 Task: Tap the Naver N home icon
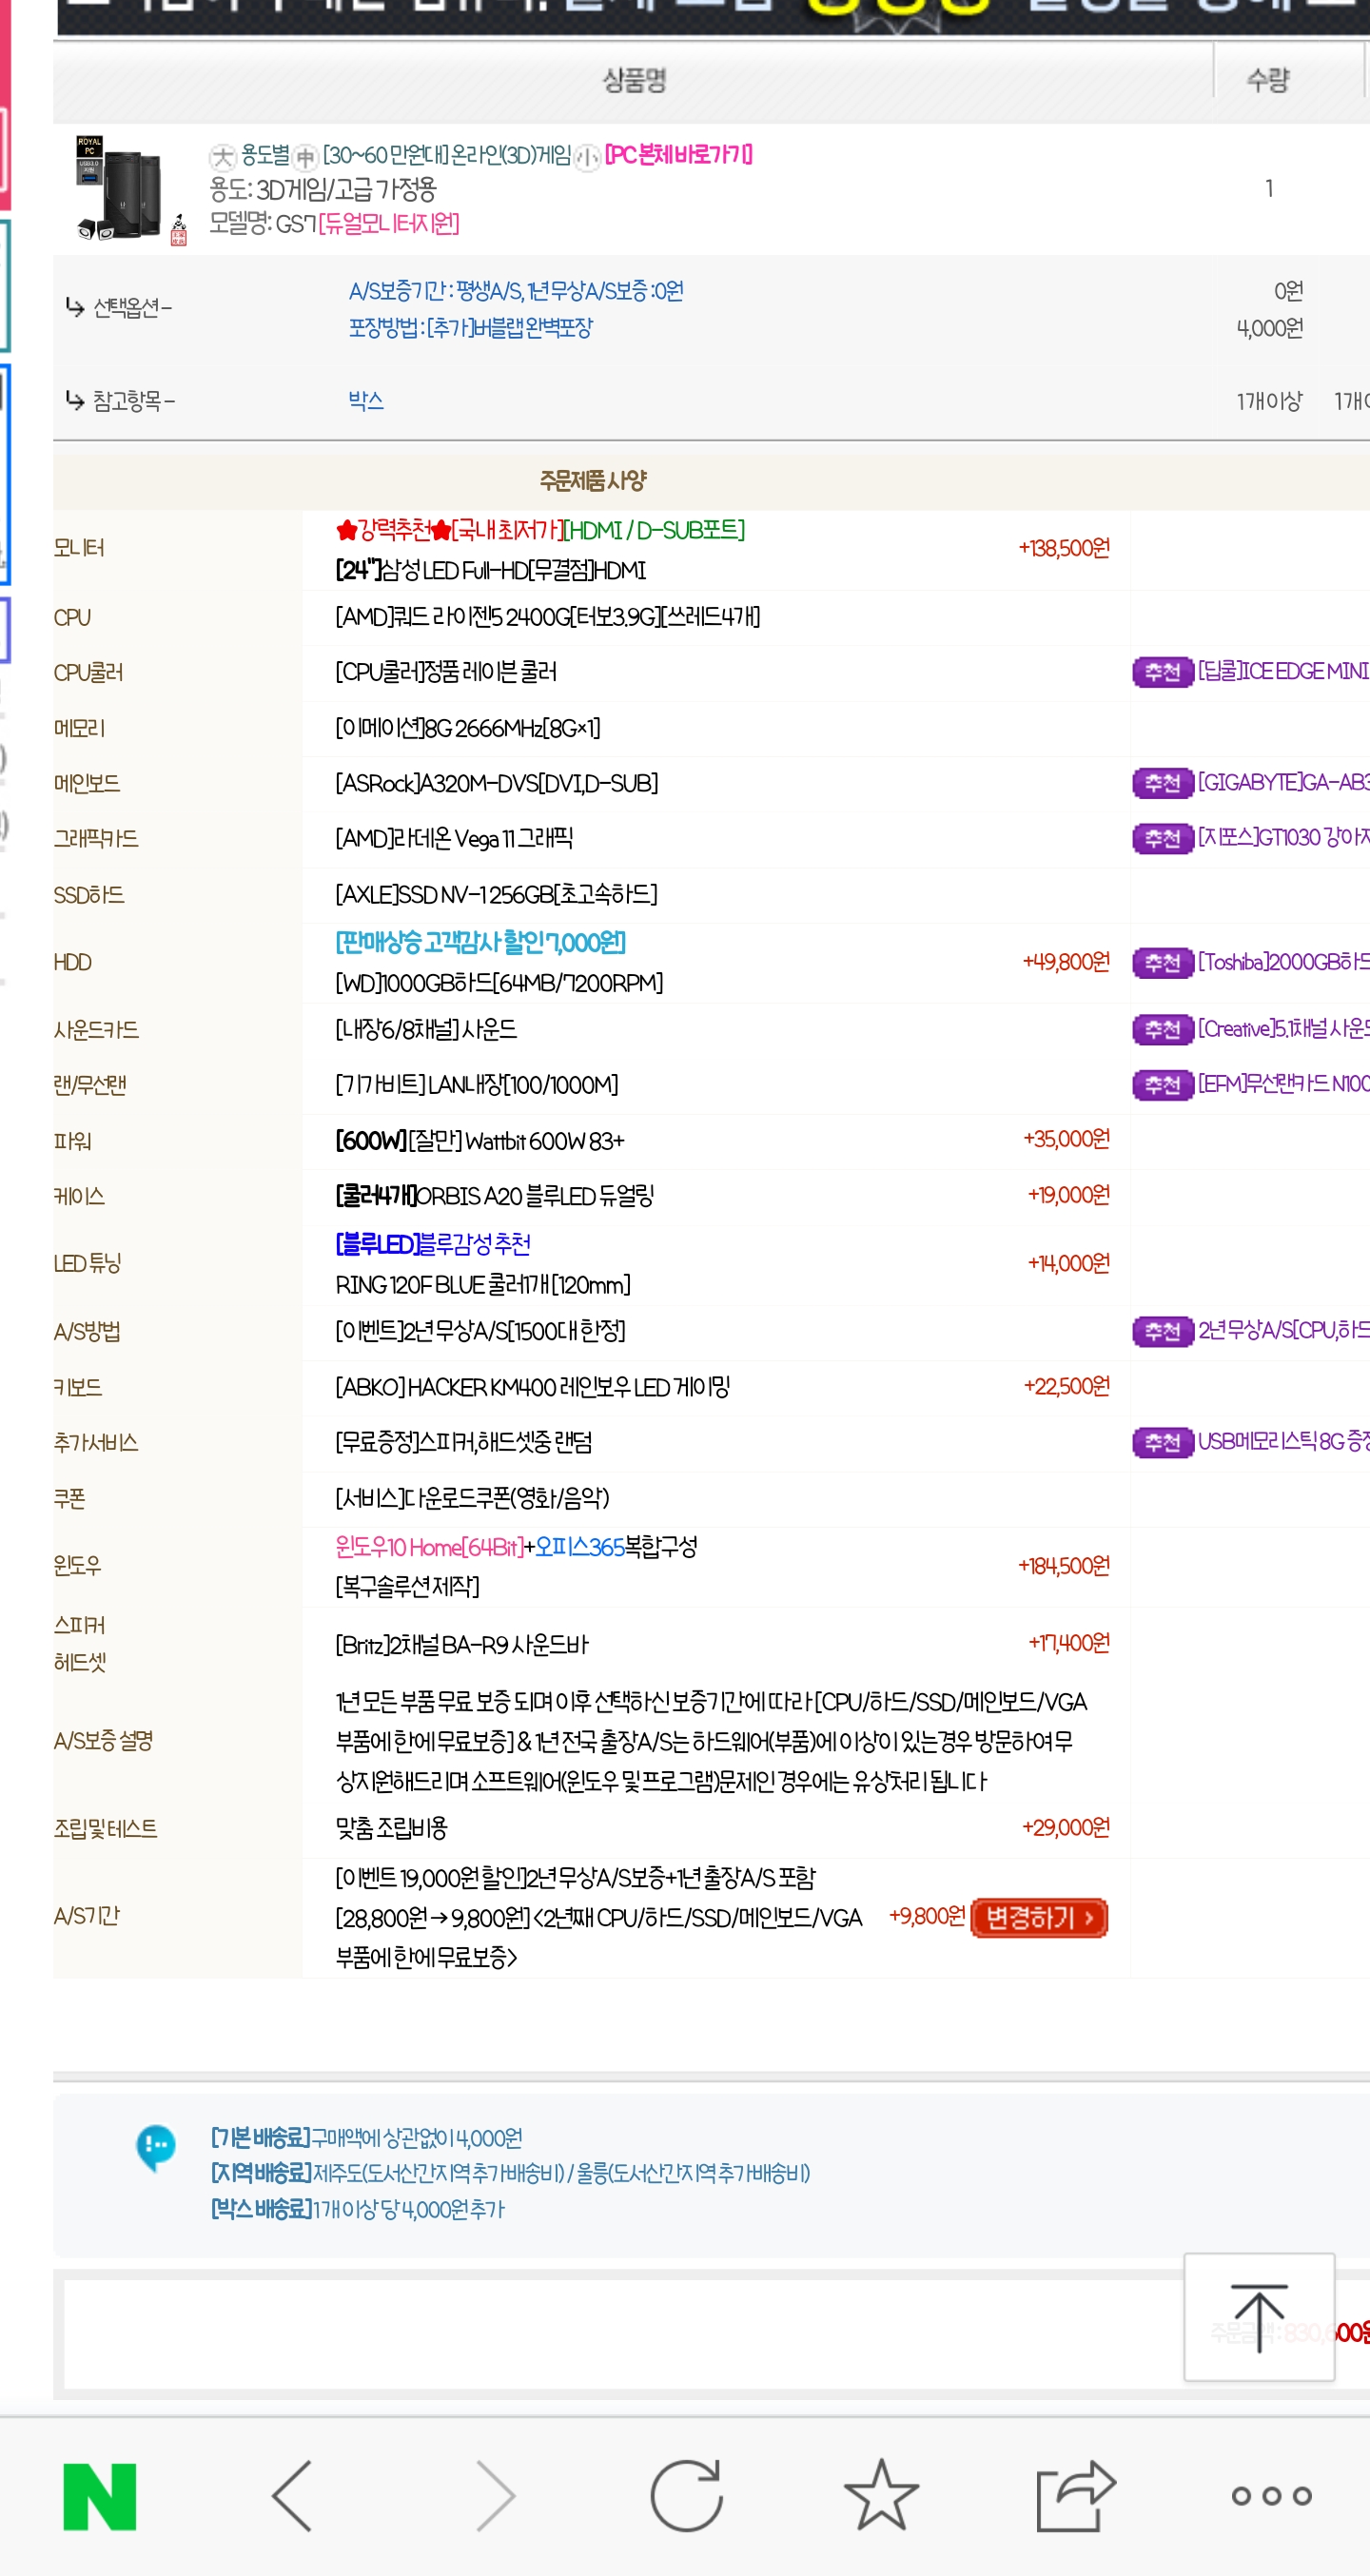pyautogui.click(x=99, y=2496)
